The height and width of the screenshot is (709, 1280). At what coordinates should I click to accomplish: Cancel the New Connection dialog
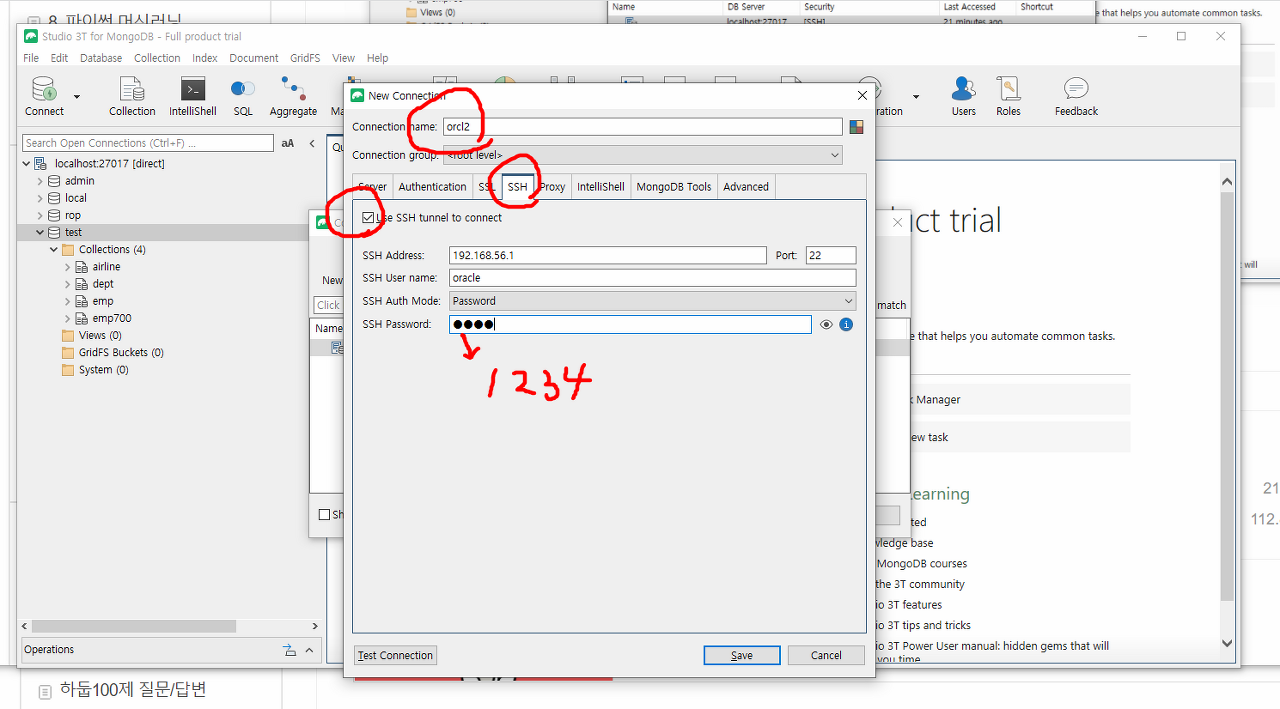pyautogui.click(x=826, y=656)
